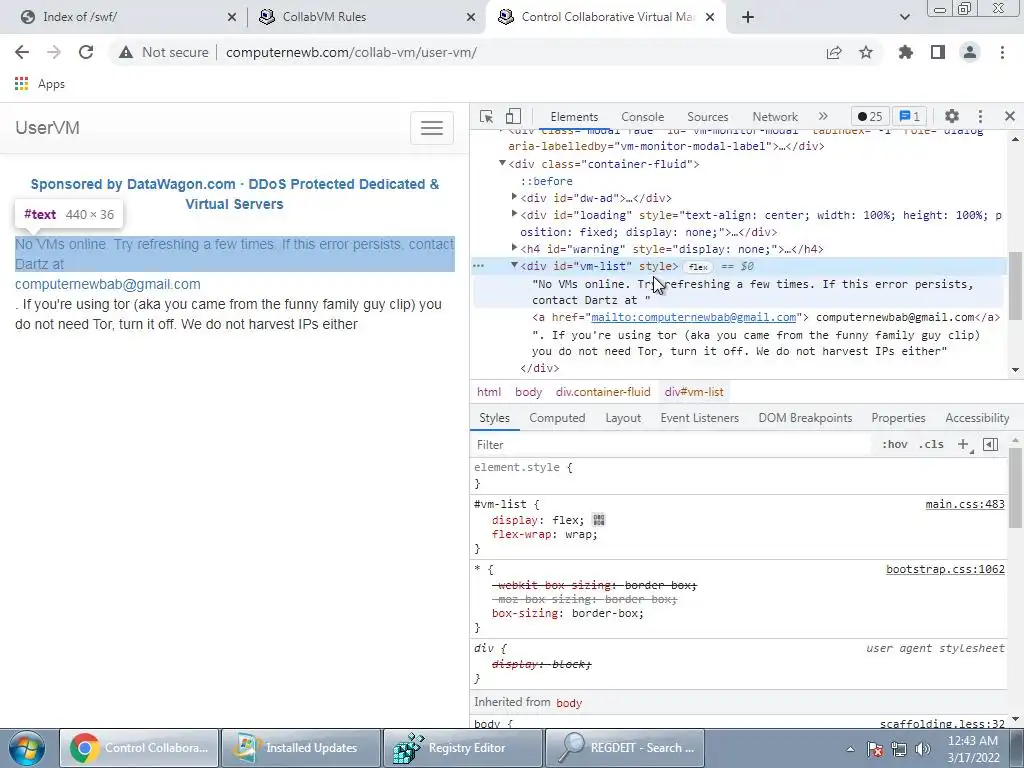Select the body breadcrumb item

(x=528, y=392)
